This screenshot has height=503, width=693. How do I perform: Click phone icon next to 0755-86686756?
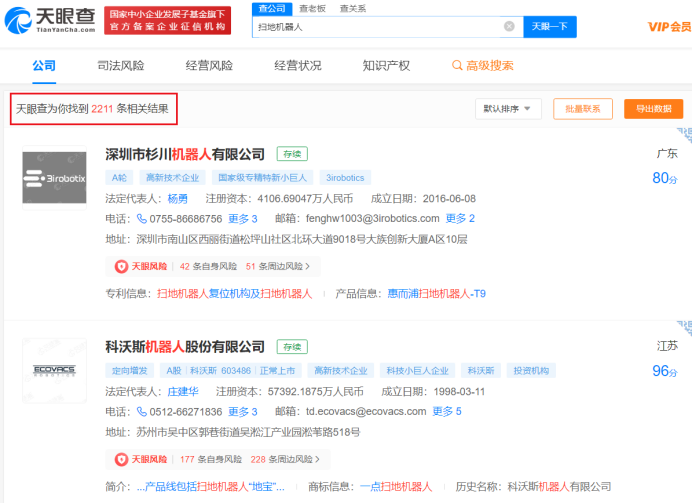click(142, 219)
